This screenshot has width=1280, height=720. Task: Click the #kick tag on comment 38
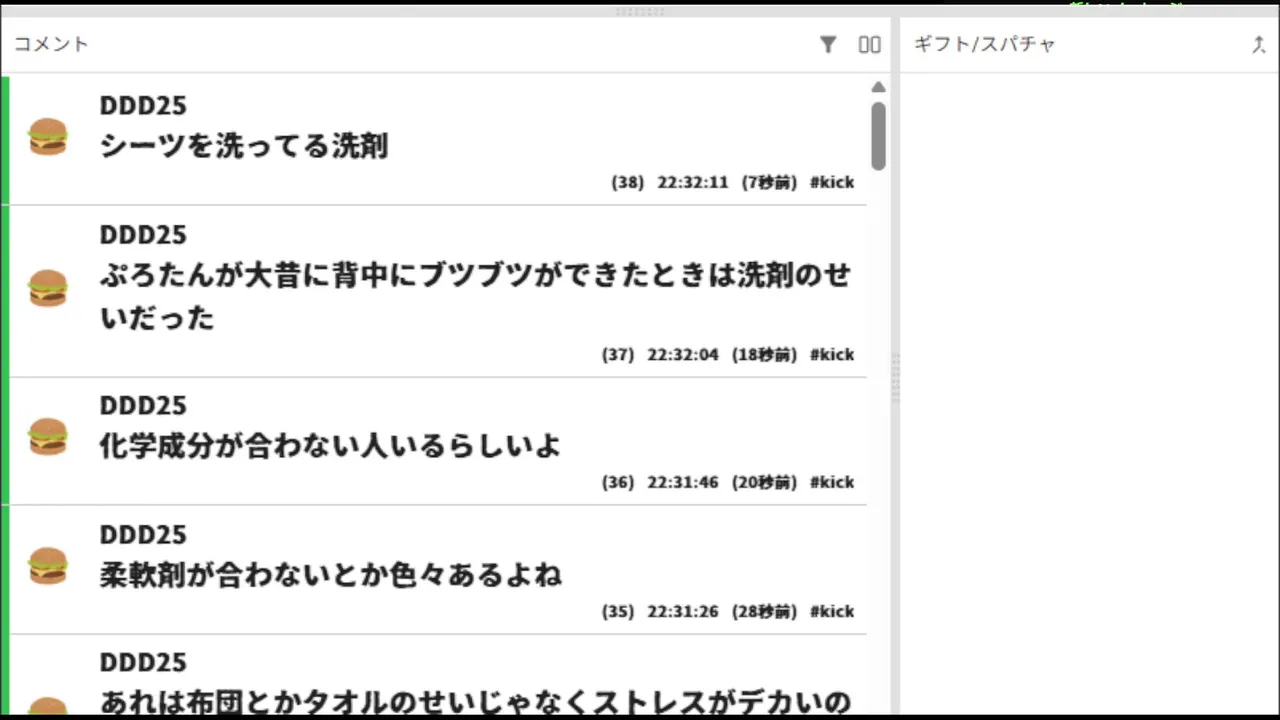[x=832, y=183]
